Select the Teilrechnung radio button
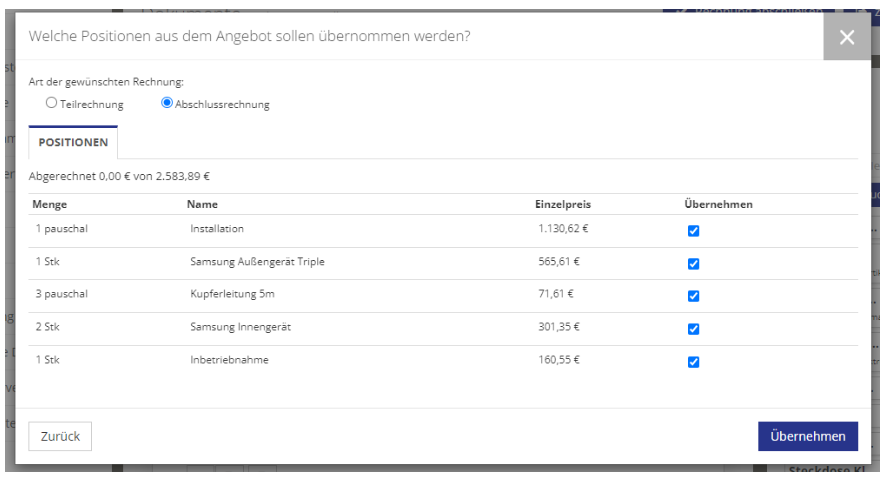 pos(51,103)
